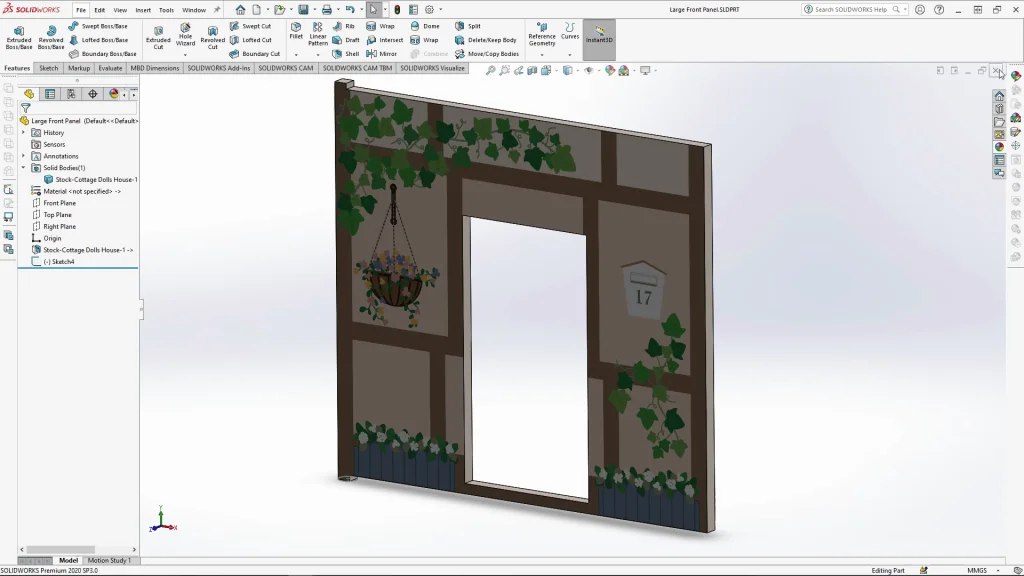Viewport: 1024px width, 576px height.
Task: Click the Rebuild traffic light icon
Action: pyautogui.click(x=397, y=10)
